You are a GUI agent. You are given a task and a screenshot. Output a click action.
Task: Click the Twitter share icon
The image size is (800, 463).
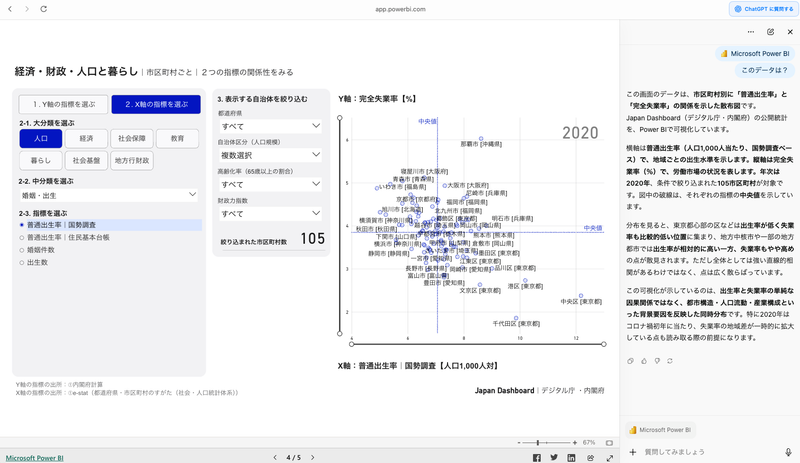554,457
